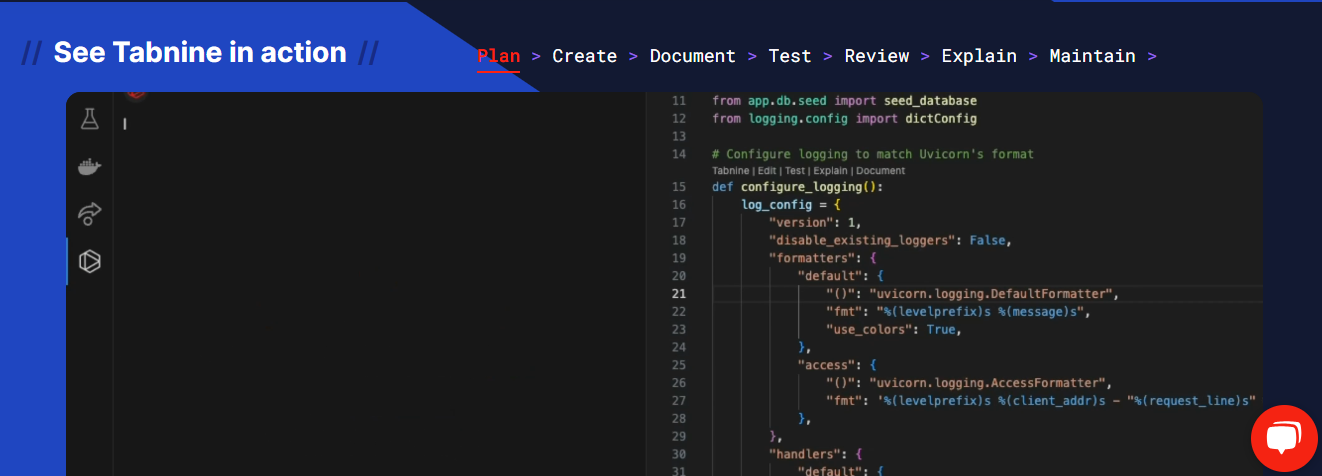Open the Docker whale icon in sidebar
Image resolution: width=1322 pixels, height=476 pixels.
90,167
